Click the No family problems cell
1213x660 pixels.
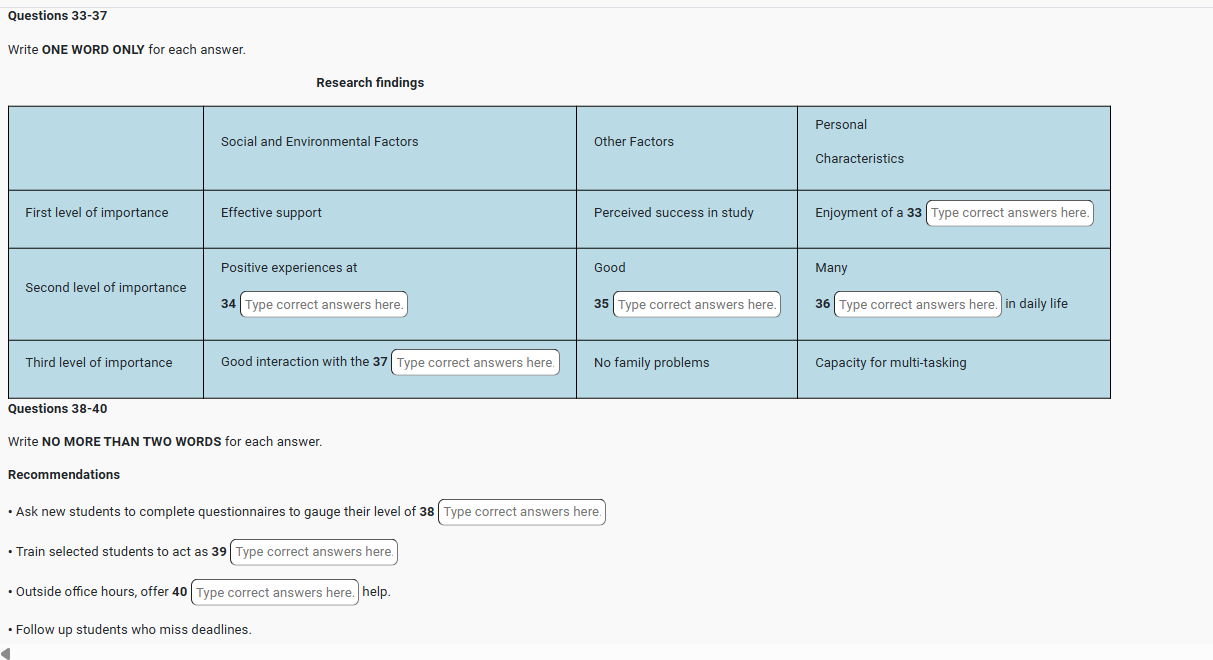pos(651,363)
